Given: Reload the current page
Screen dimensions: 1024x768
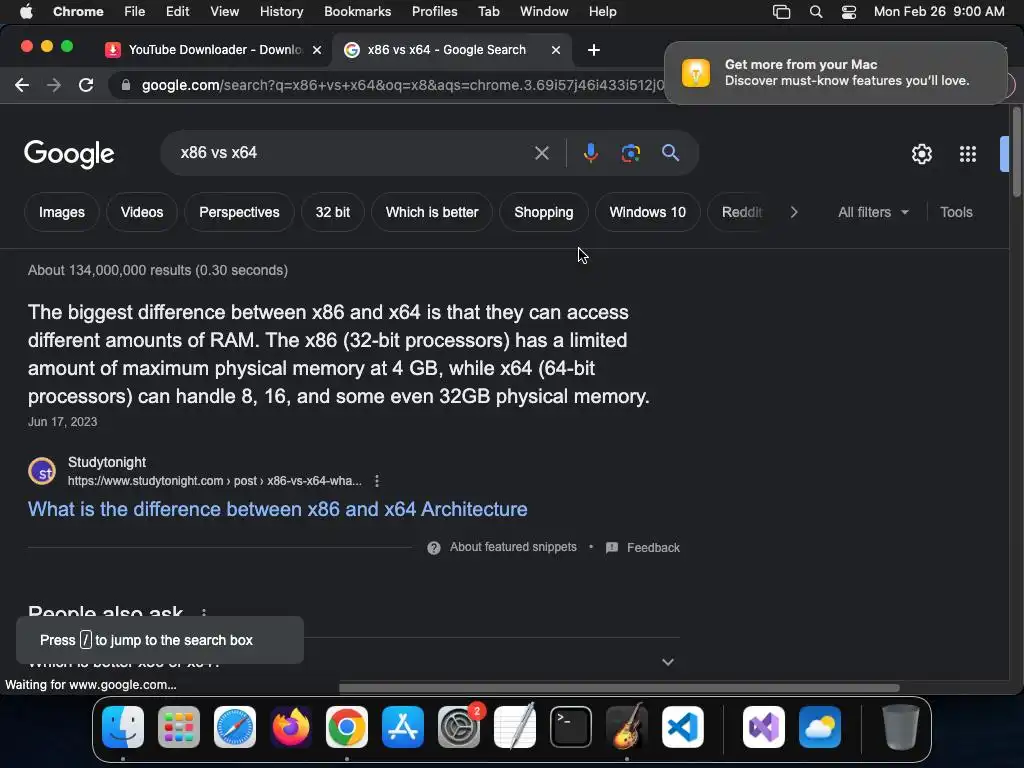Looking at the screenshot, I should 86,85.
